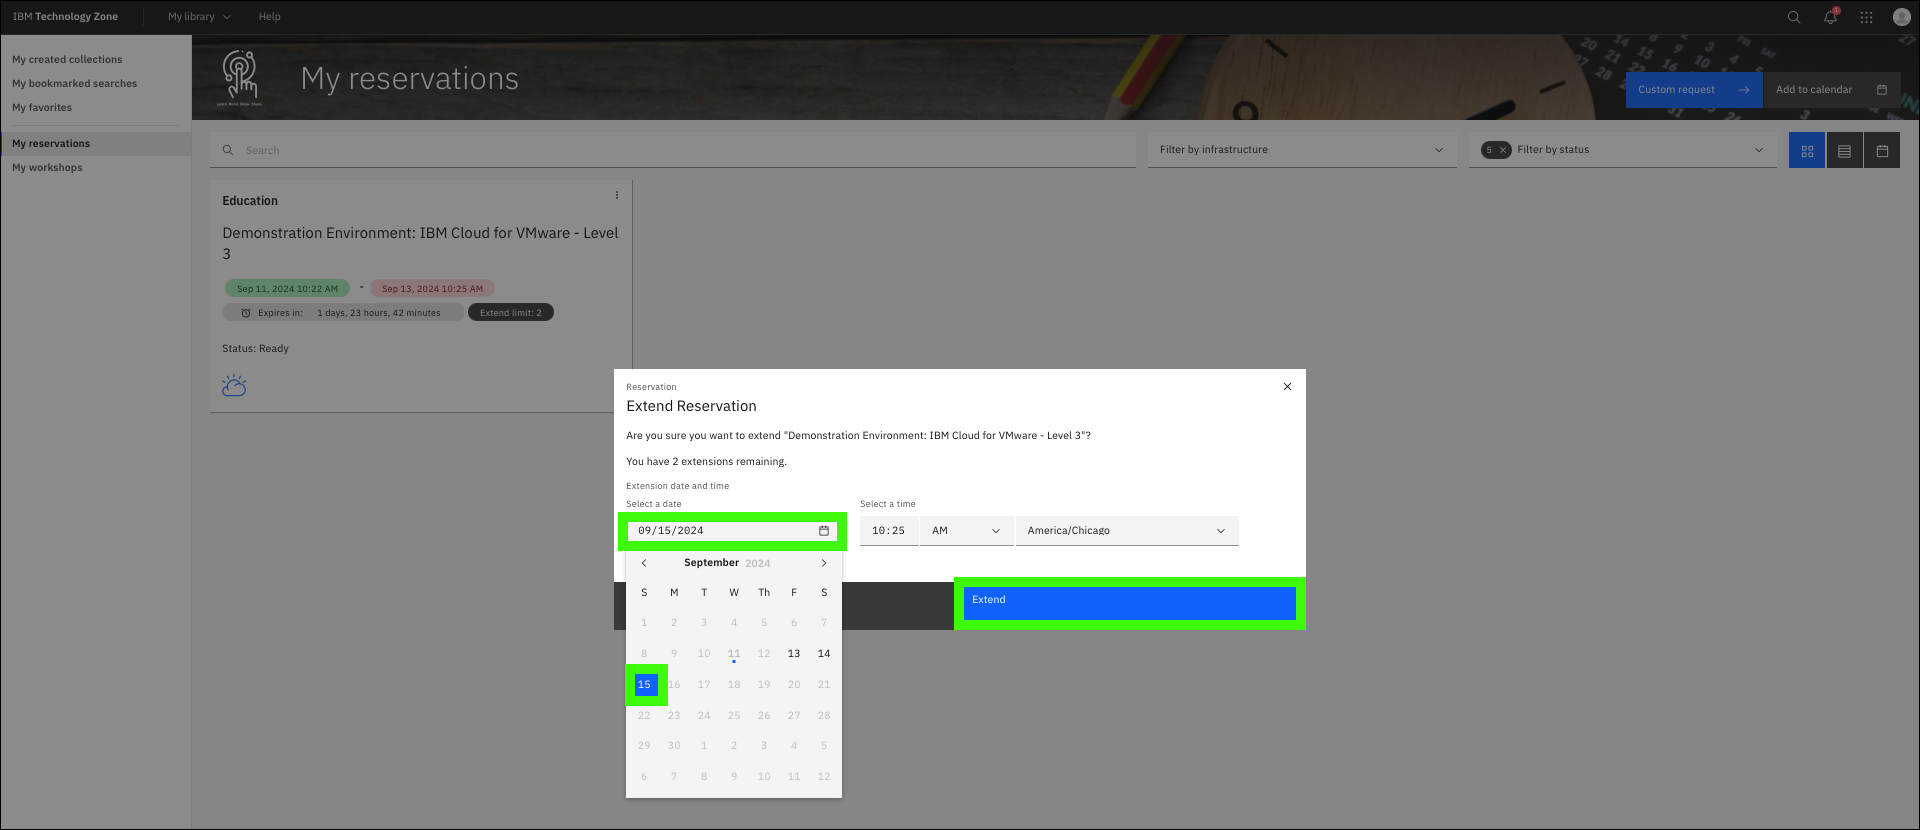This screenshot has width=1920, height=830.
Task: Click the time input field showing 10:25
Action: click(x=889, y=531)
